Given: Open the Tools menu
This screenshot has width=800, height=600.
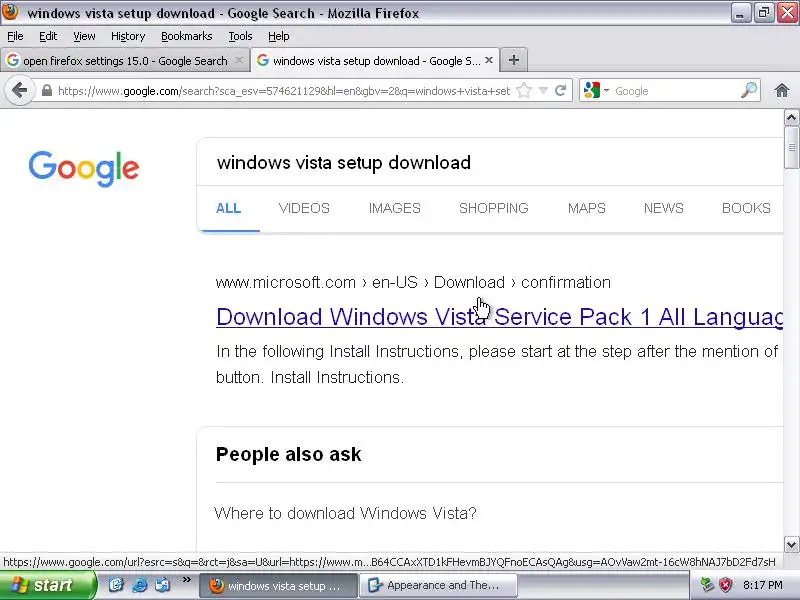Looking at the screenshot, I should [x=240, y=36].
